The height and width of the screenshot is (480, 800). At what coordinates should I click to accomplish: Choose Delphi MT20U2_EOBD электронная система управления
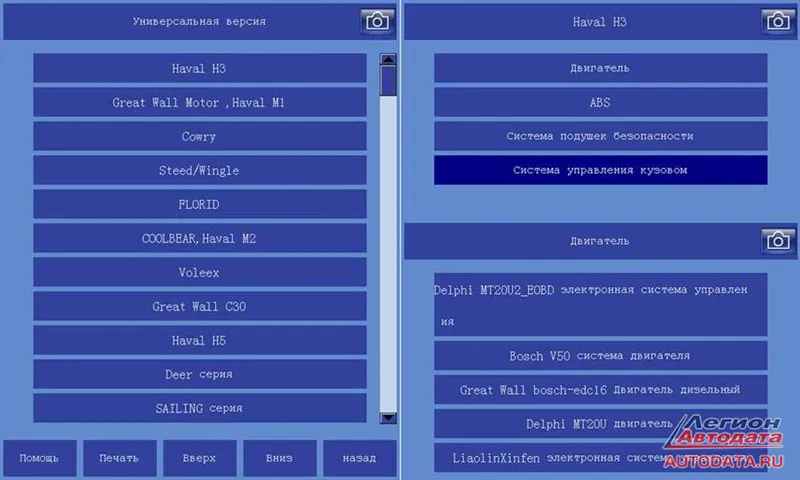[x=601, y=305]
